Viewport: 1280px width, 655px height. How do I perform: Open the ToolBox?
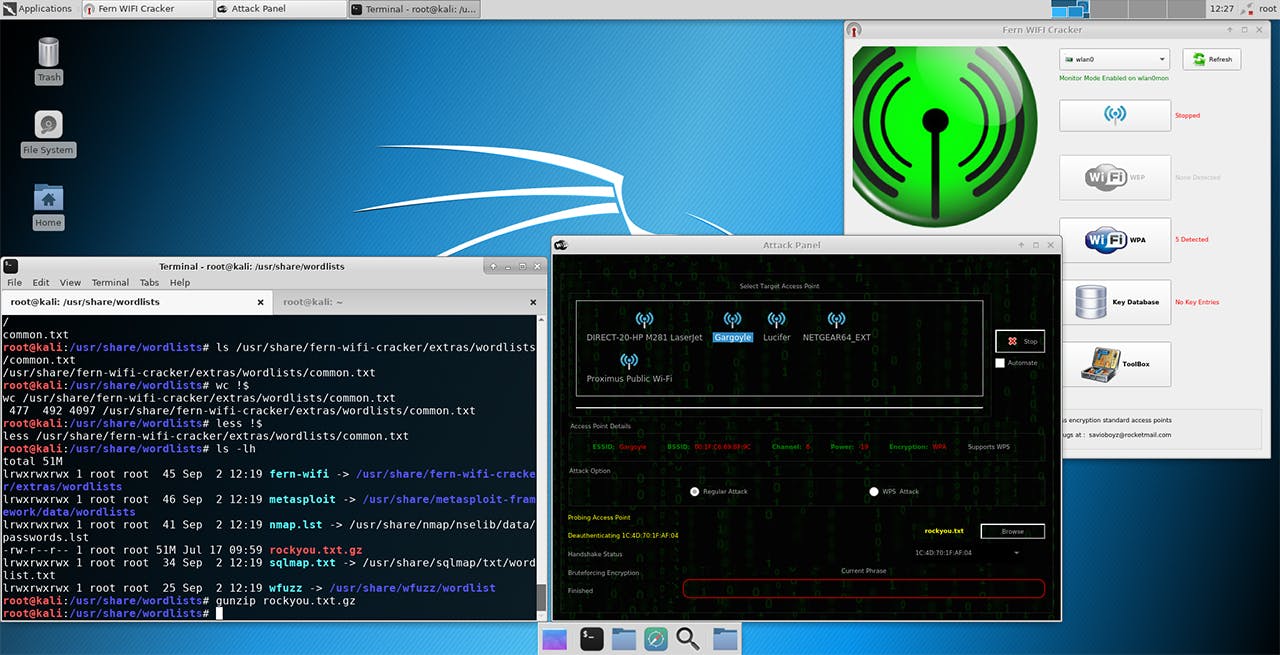1114,364
